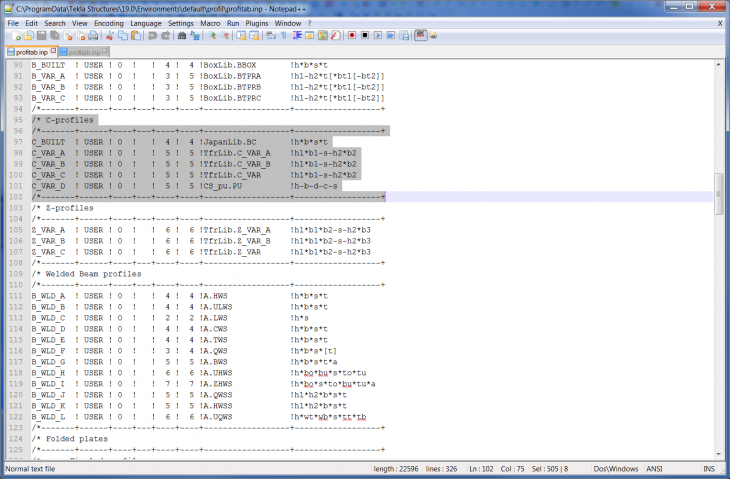The height and width of the screenshot is (479, 730).
Task: Click the Cut toolbar icon
Action: click(x=109, y=36)
